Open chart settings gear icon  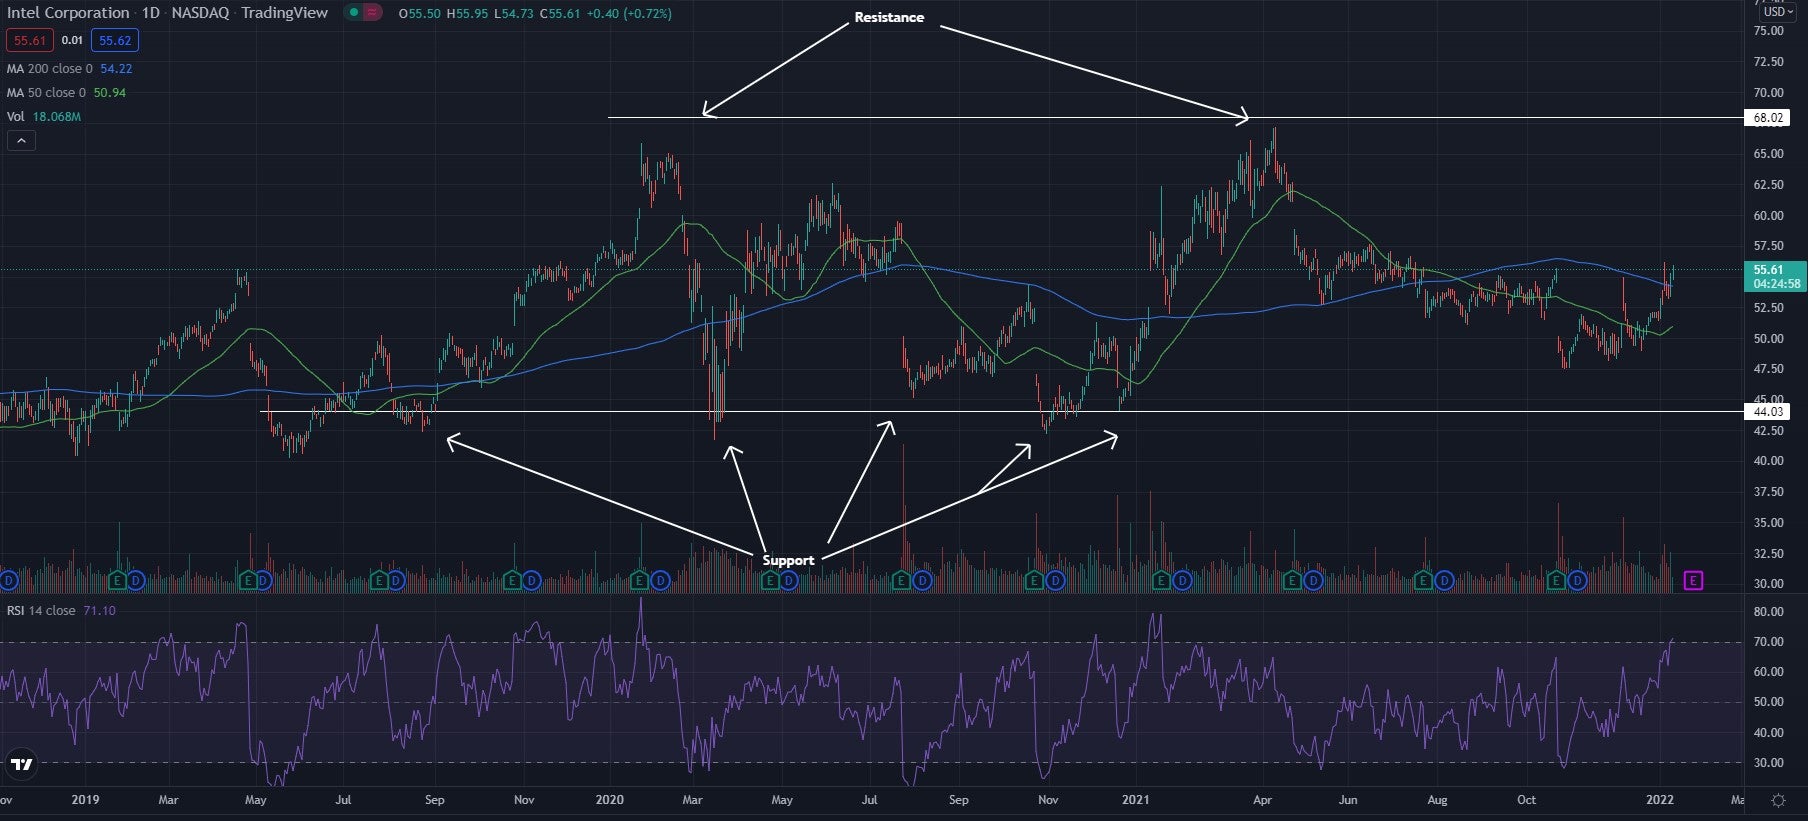(1779, 800)
